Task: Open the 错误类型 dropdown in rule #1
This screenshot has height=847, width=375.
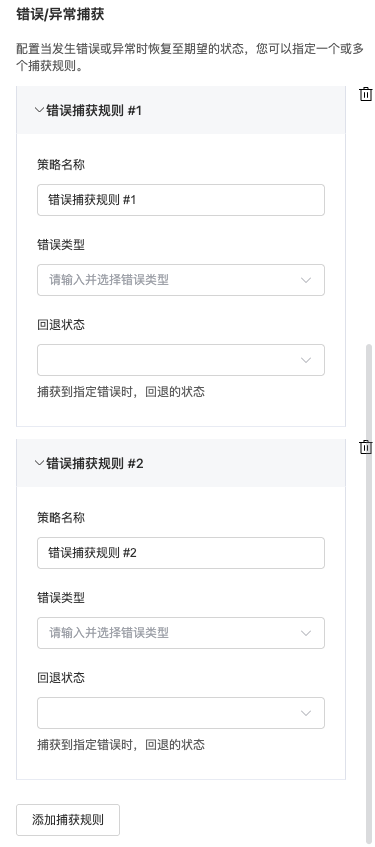Action: (181, 280)
